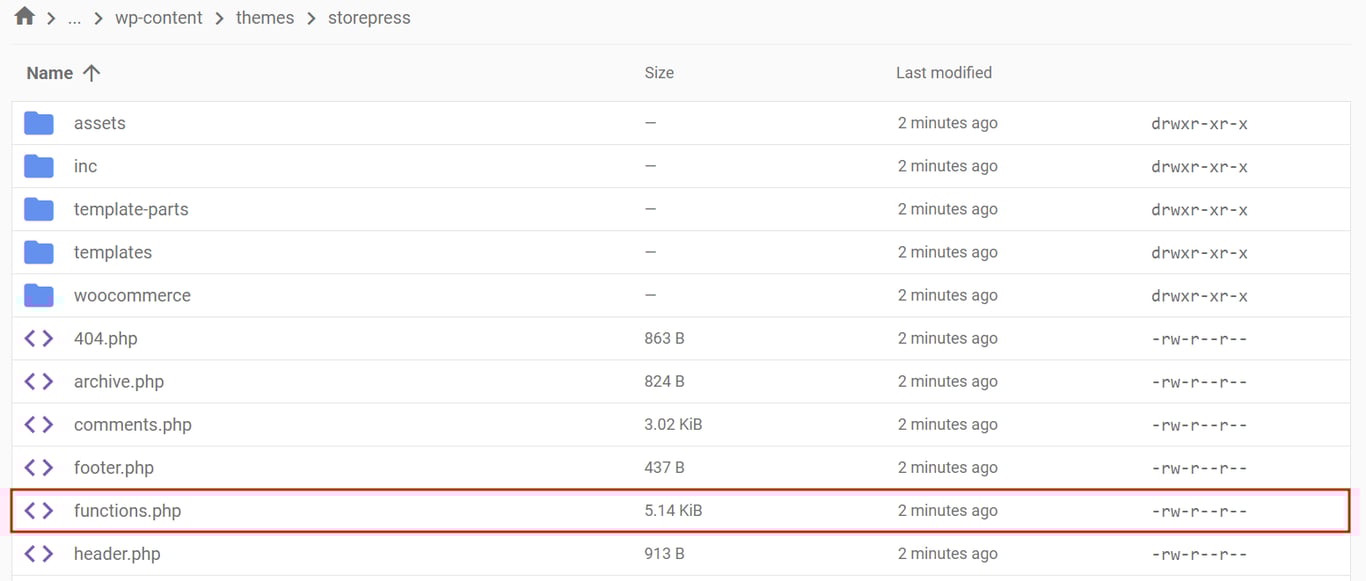The width and height of the screenshot is (1366, 581).
Task: Click the home icon in the breadcrumb
Action: click(23, 17)
